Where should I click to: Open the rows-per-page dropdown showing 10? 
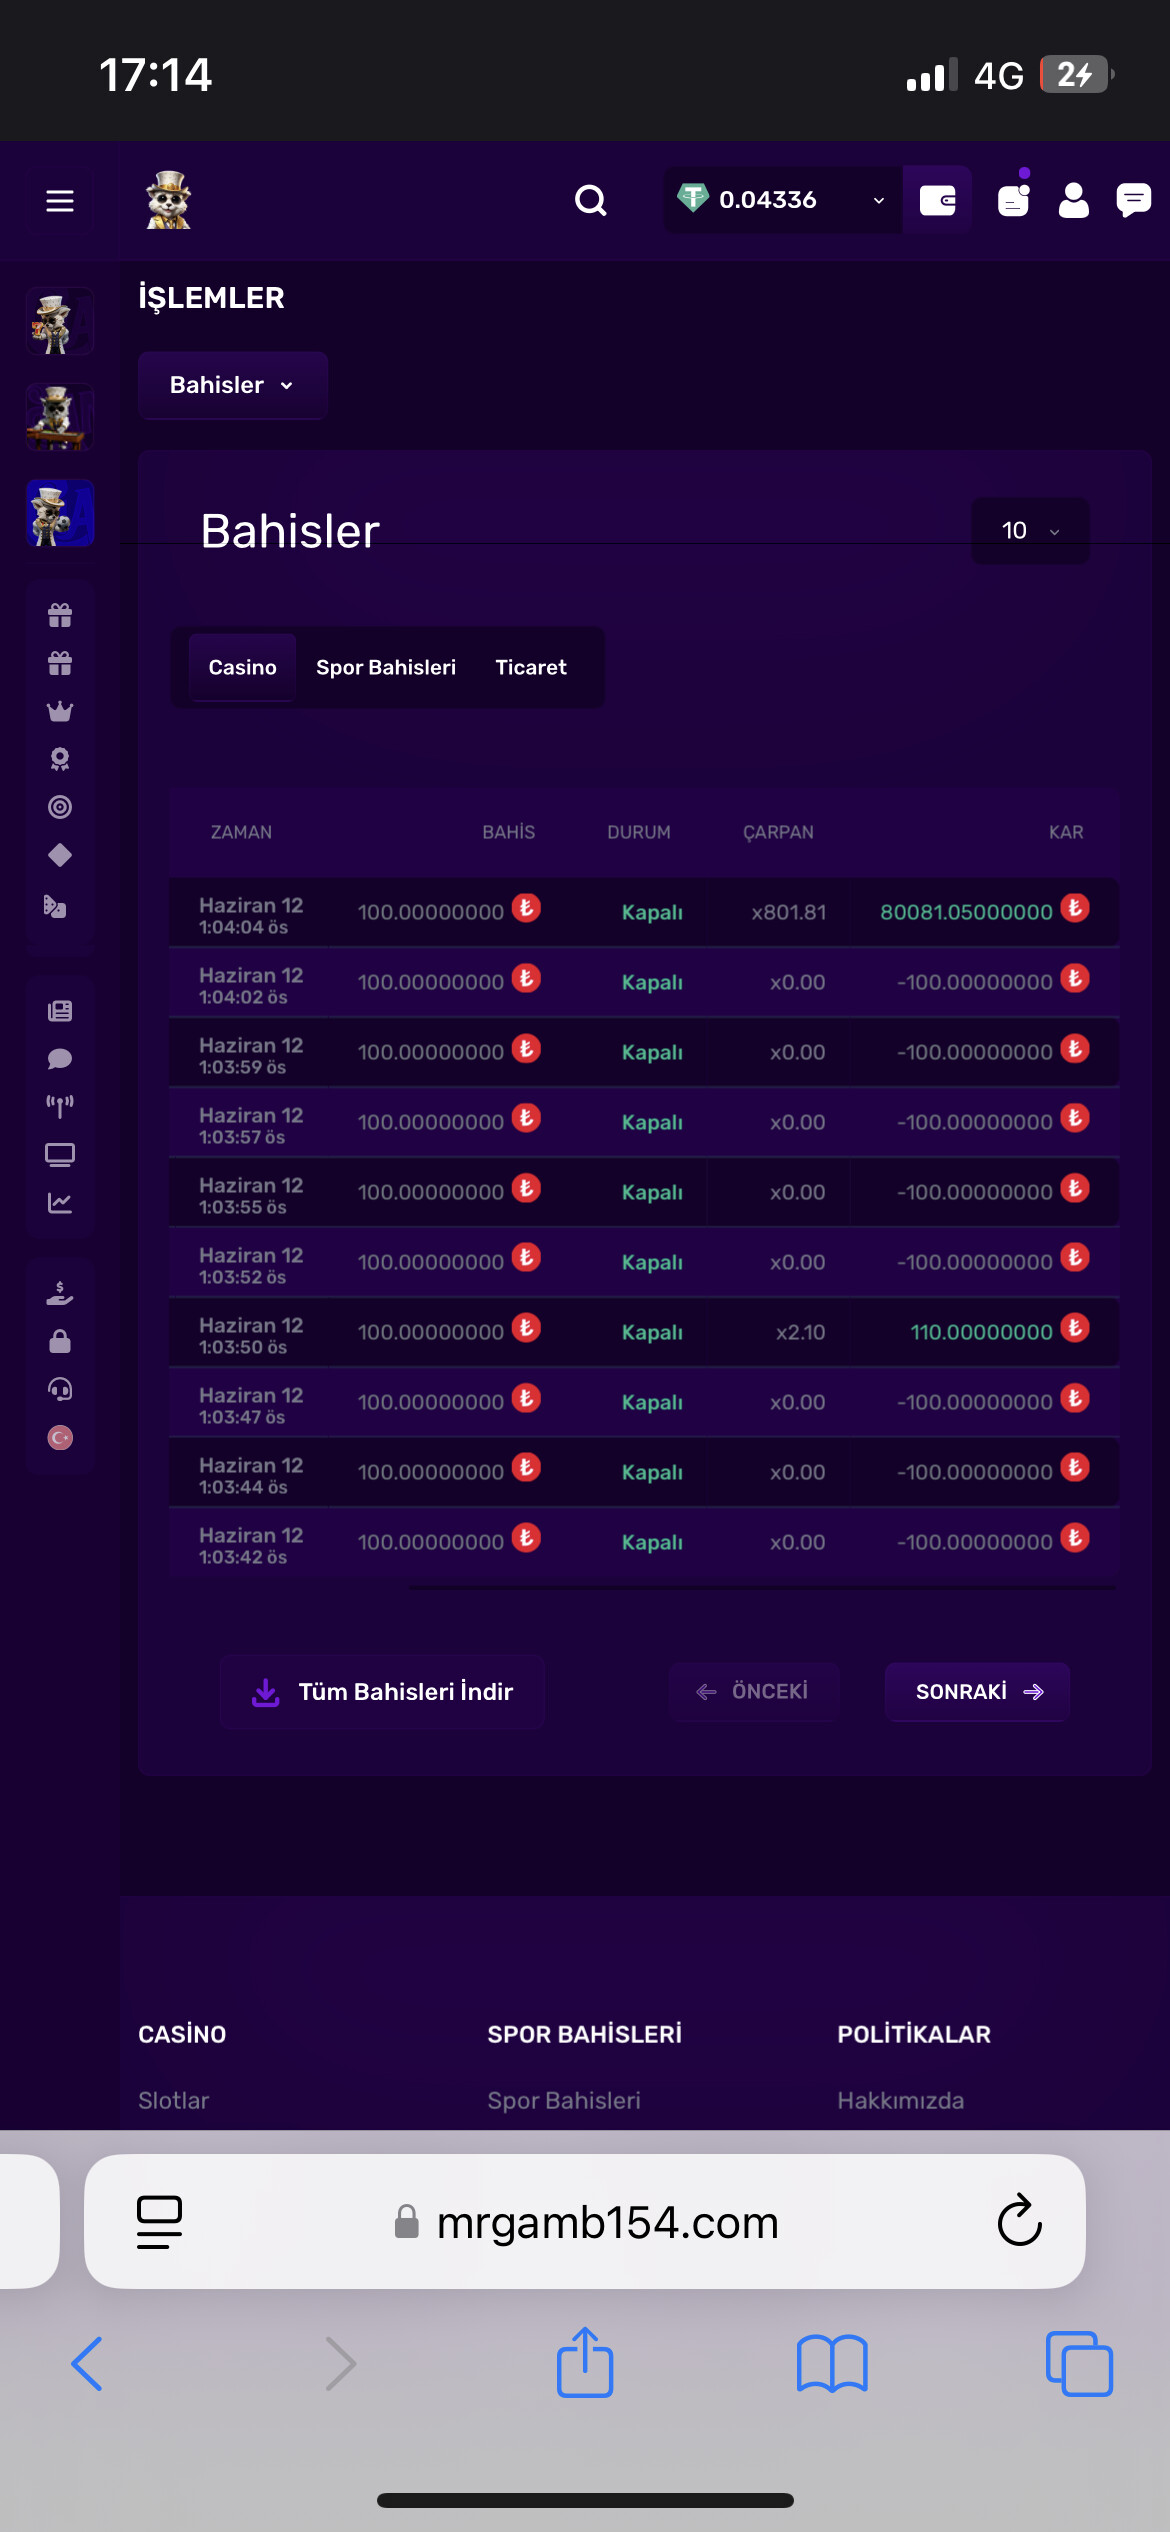(x=1030, y=530)
